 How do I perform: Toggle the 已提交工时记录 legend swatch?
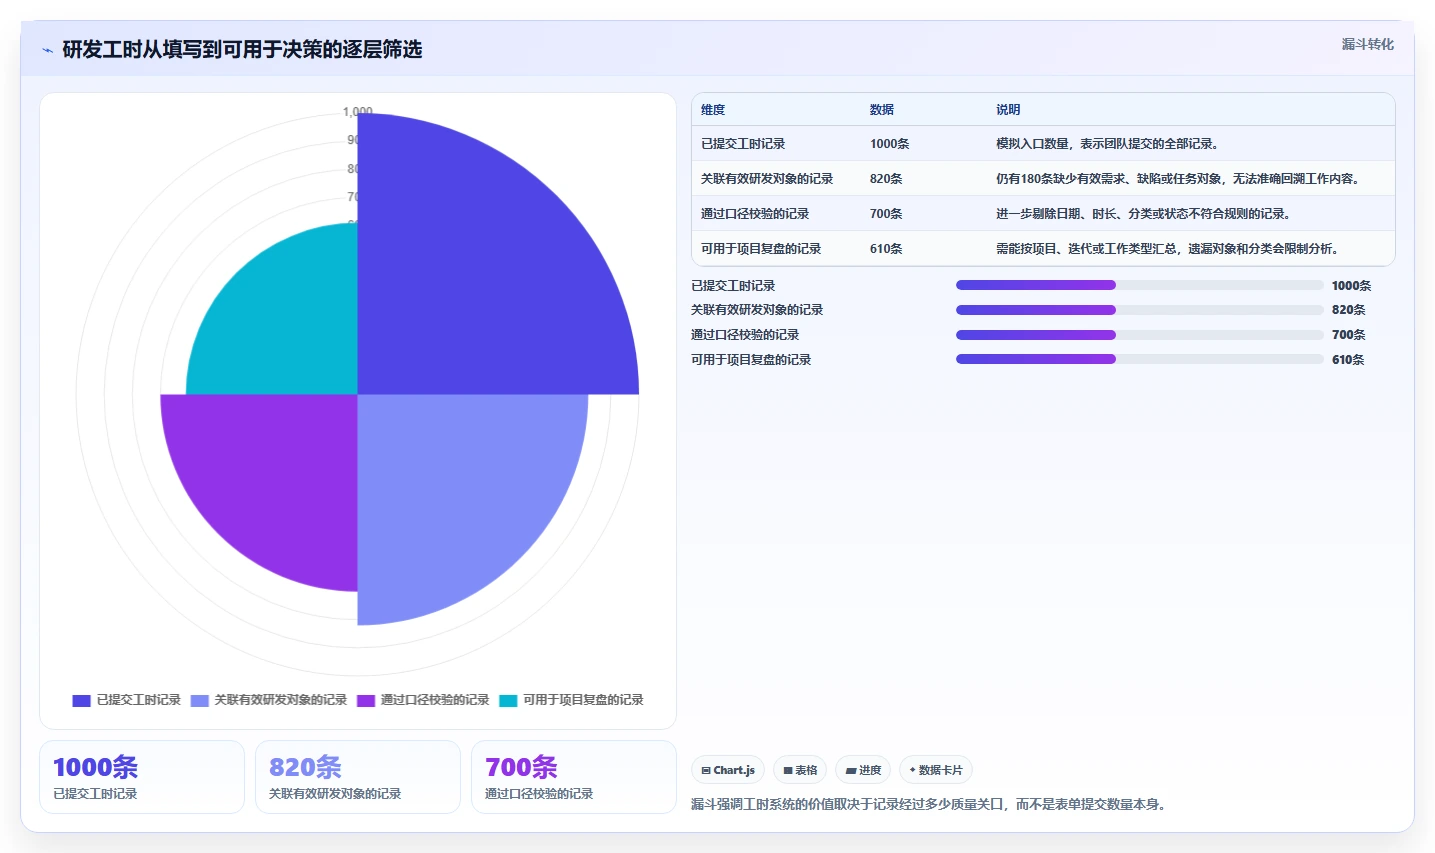(x=81, y=700)
